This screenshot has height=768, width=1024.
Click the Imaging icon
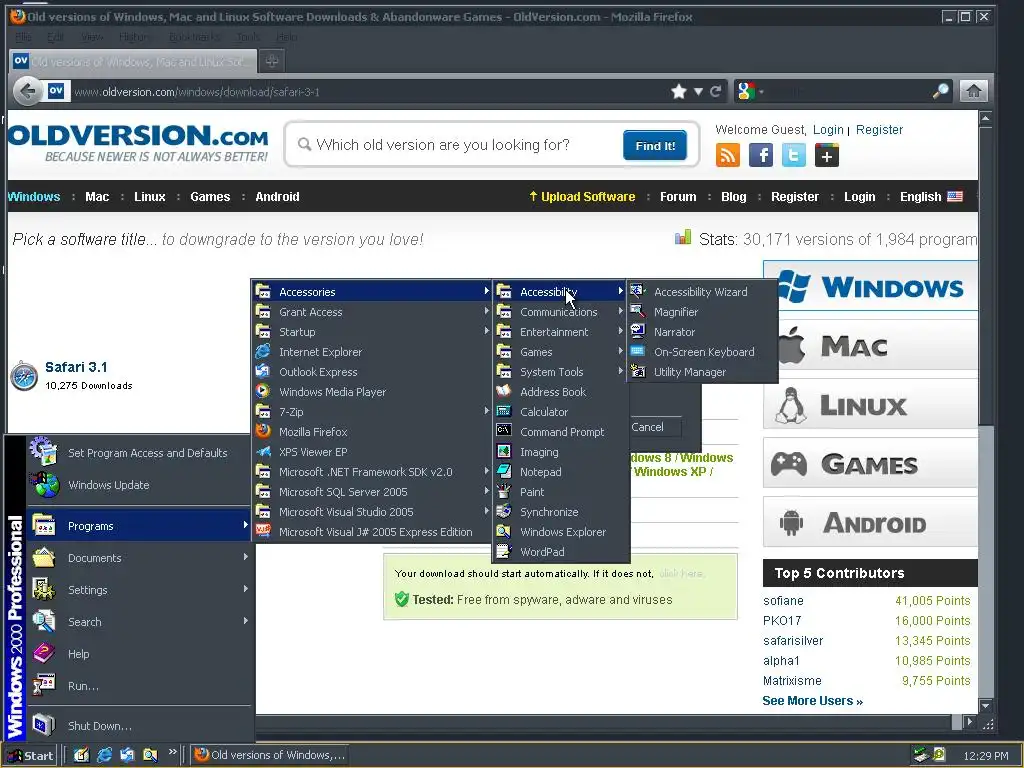[x=504, y=451]
